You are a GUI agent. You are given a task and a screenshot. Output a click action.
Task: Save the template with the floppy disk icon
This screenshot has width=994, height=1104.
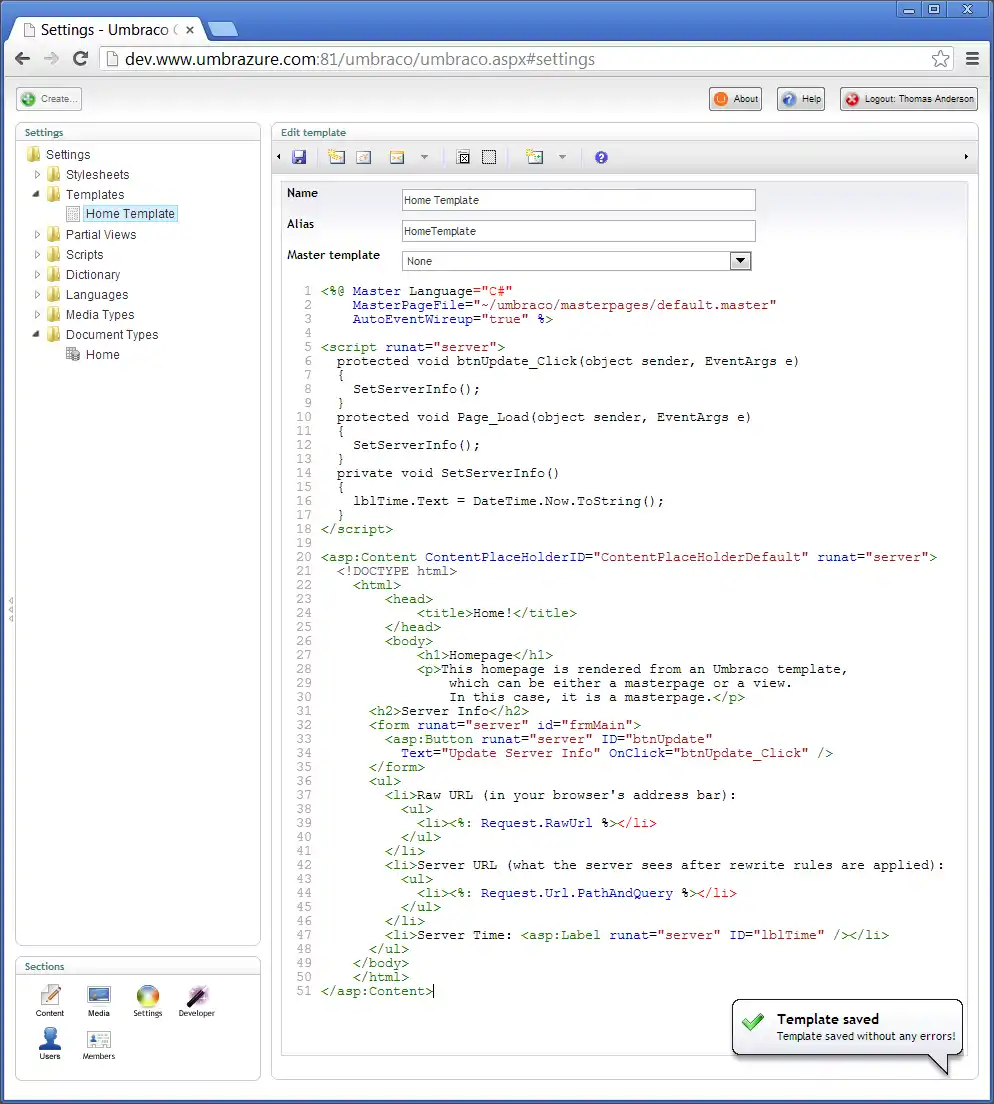click(x=299, y=157)
